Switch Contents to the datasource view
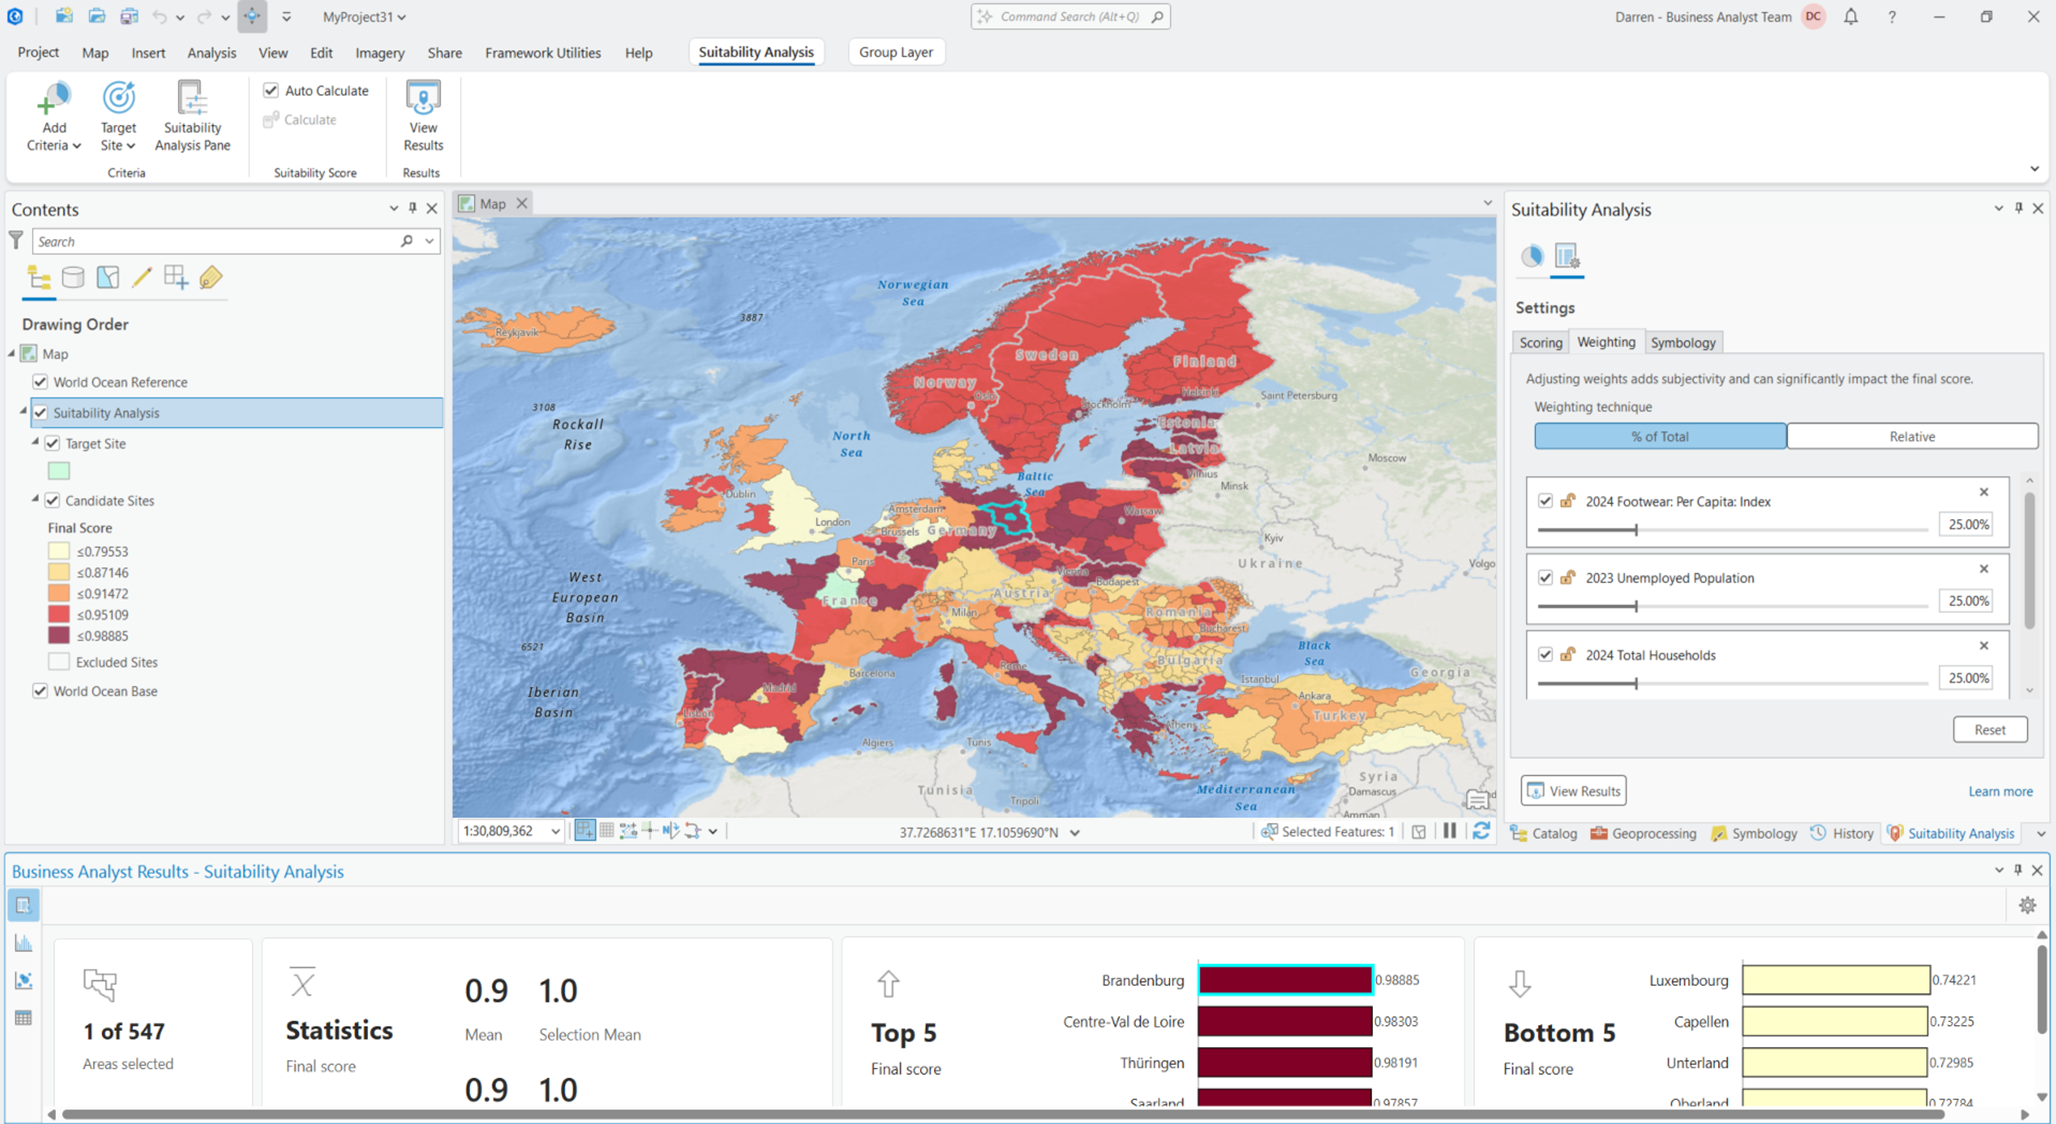The height and width of the screenshot is (1124, 2056). click(x=73, y=277)
